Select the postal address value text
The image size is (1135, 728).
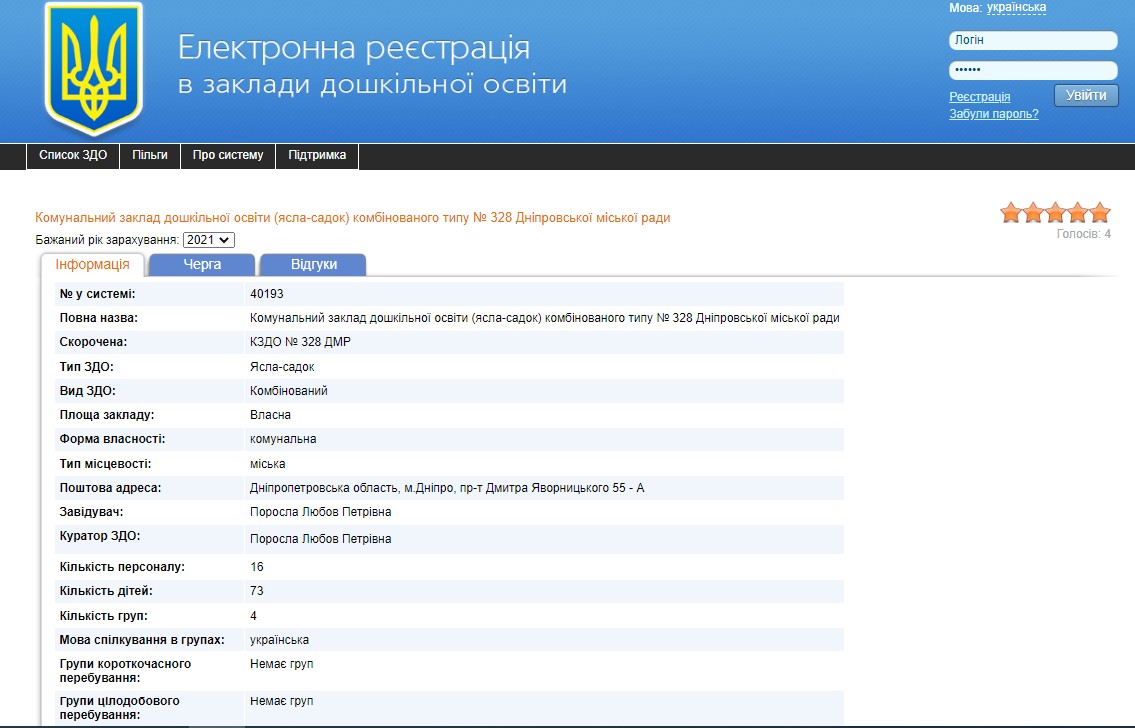click(x=447, y=488)
